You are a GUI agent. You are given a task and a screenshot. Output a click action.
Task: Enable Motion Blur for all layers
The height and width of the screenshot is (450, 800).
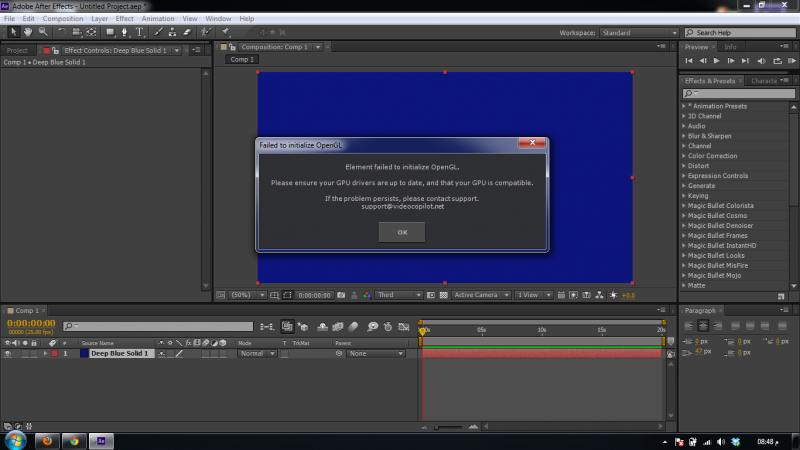coord(353,327)
